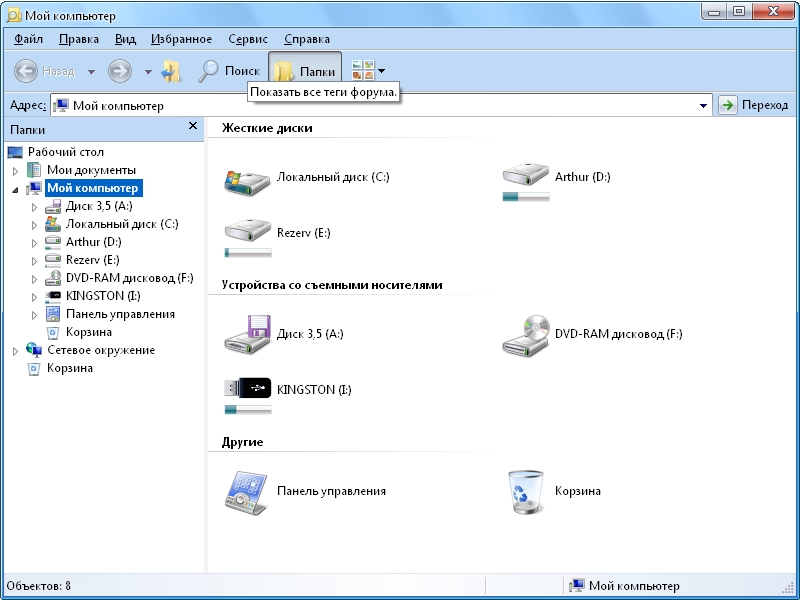Viewport: 800px width, 600px height.
Task: Select Корзина large recycle bin icon
Action: point(526,492)
